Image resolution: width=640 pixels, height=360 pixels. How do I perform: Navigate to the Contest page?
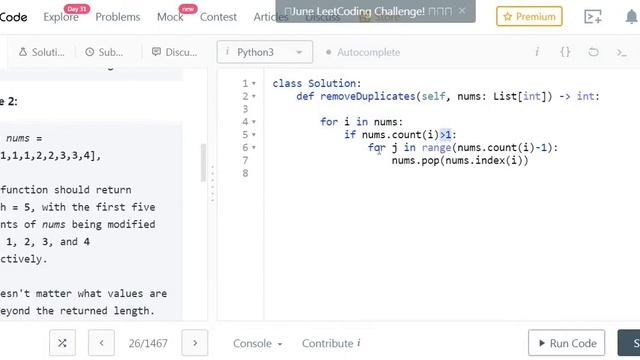click(218, 17)
